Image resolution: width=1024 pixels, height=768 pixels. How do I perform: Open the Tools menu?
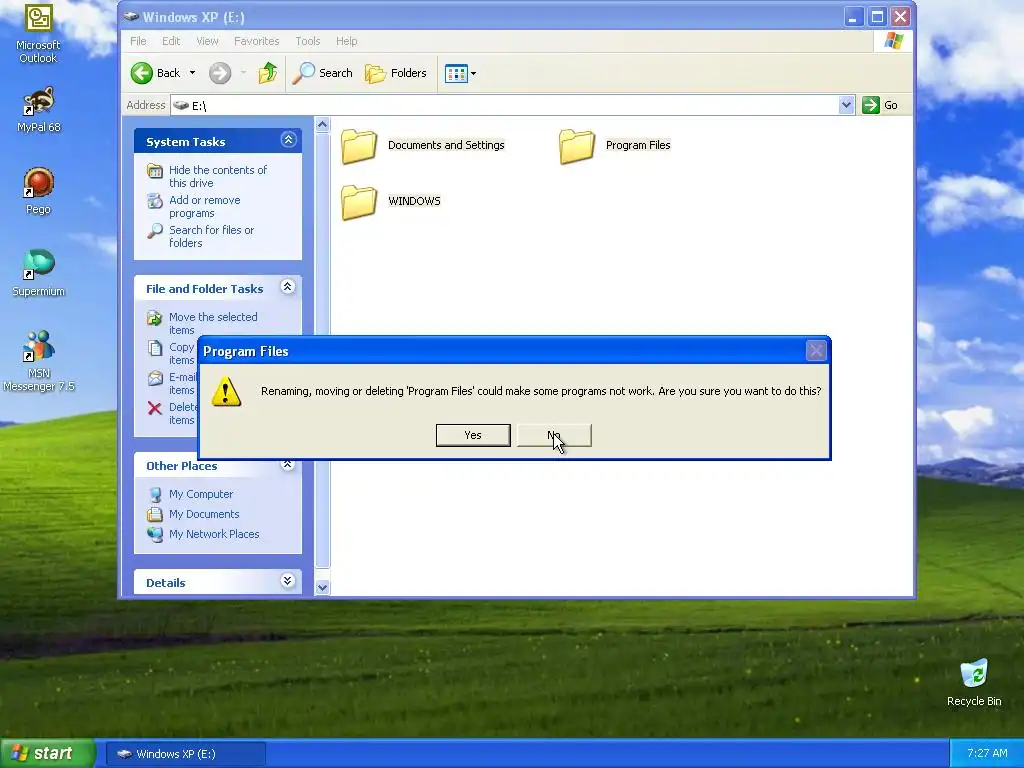308,41
